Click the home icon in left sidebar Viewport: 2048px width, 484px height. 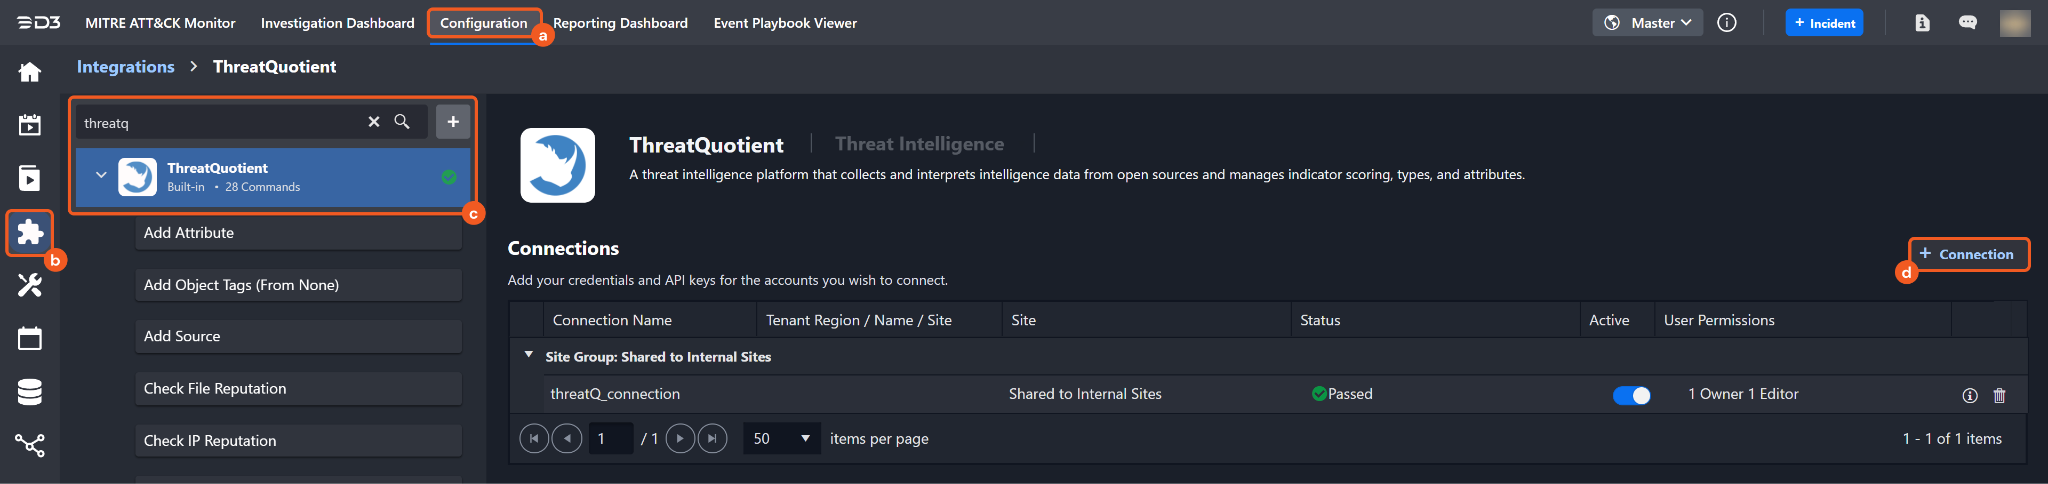point(30,72)
